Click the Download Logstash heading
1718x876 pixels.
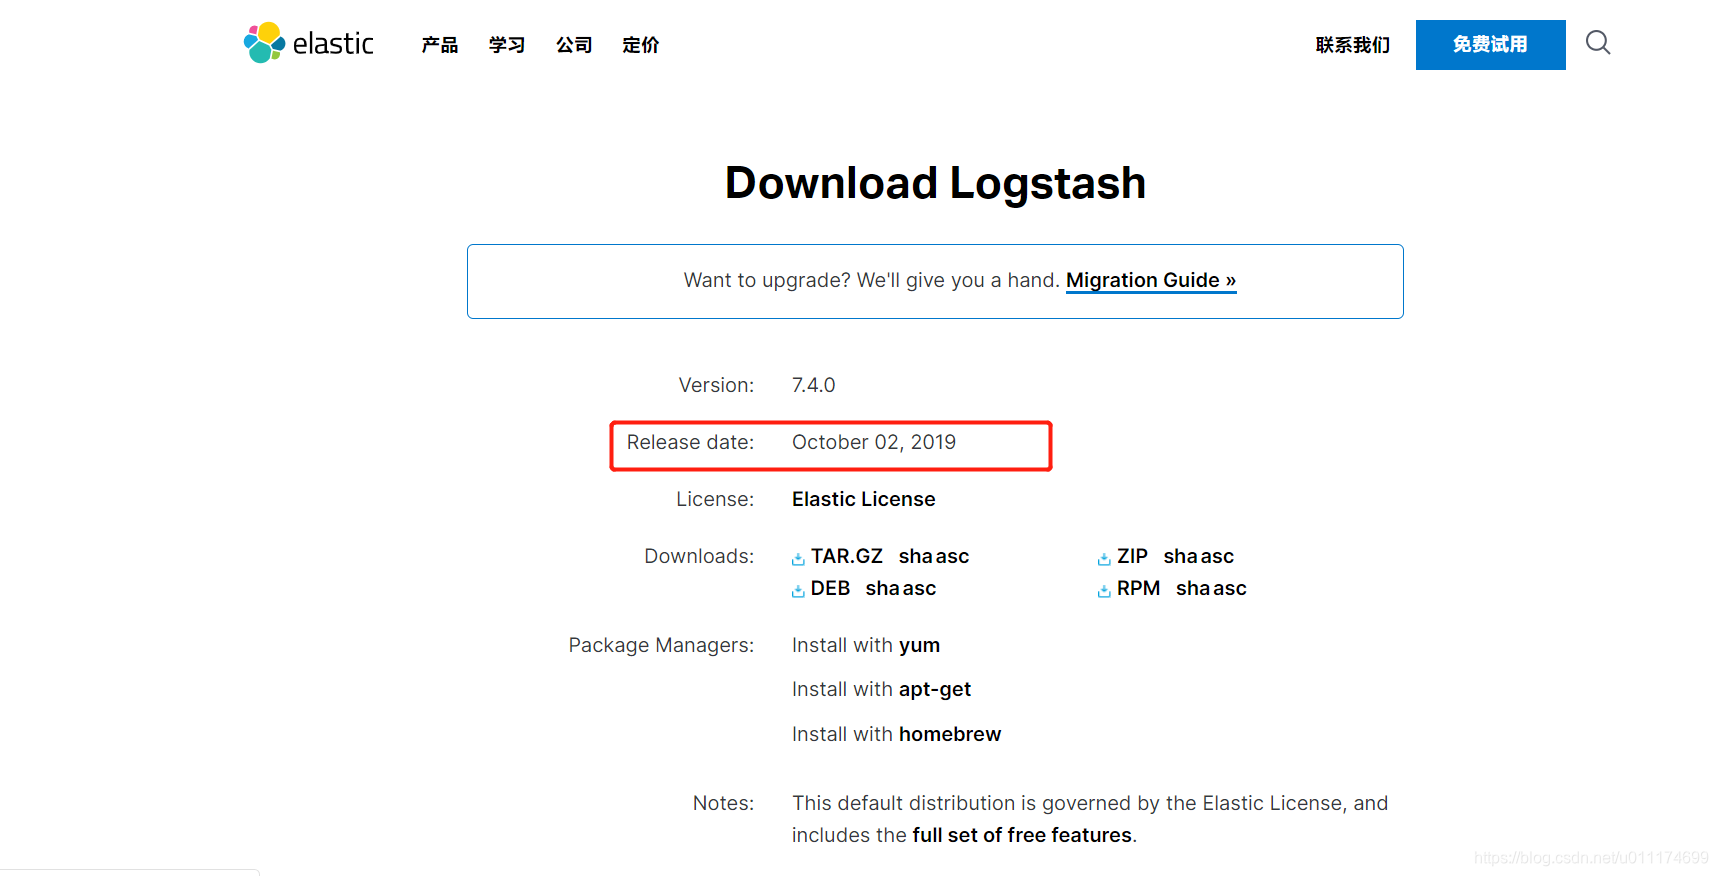click(x=935, y=183)
